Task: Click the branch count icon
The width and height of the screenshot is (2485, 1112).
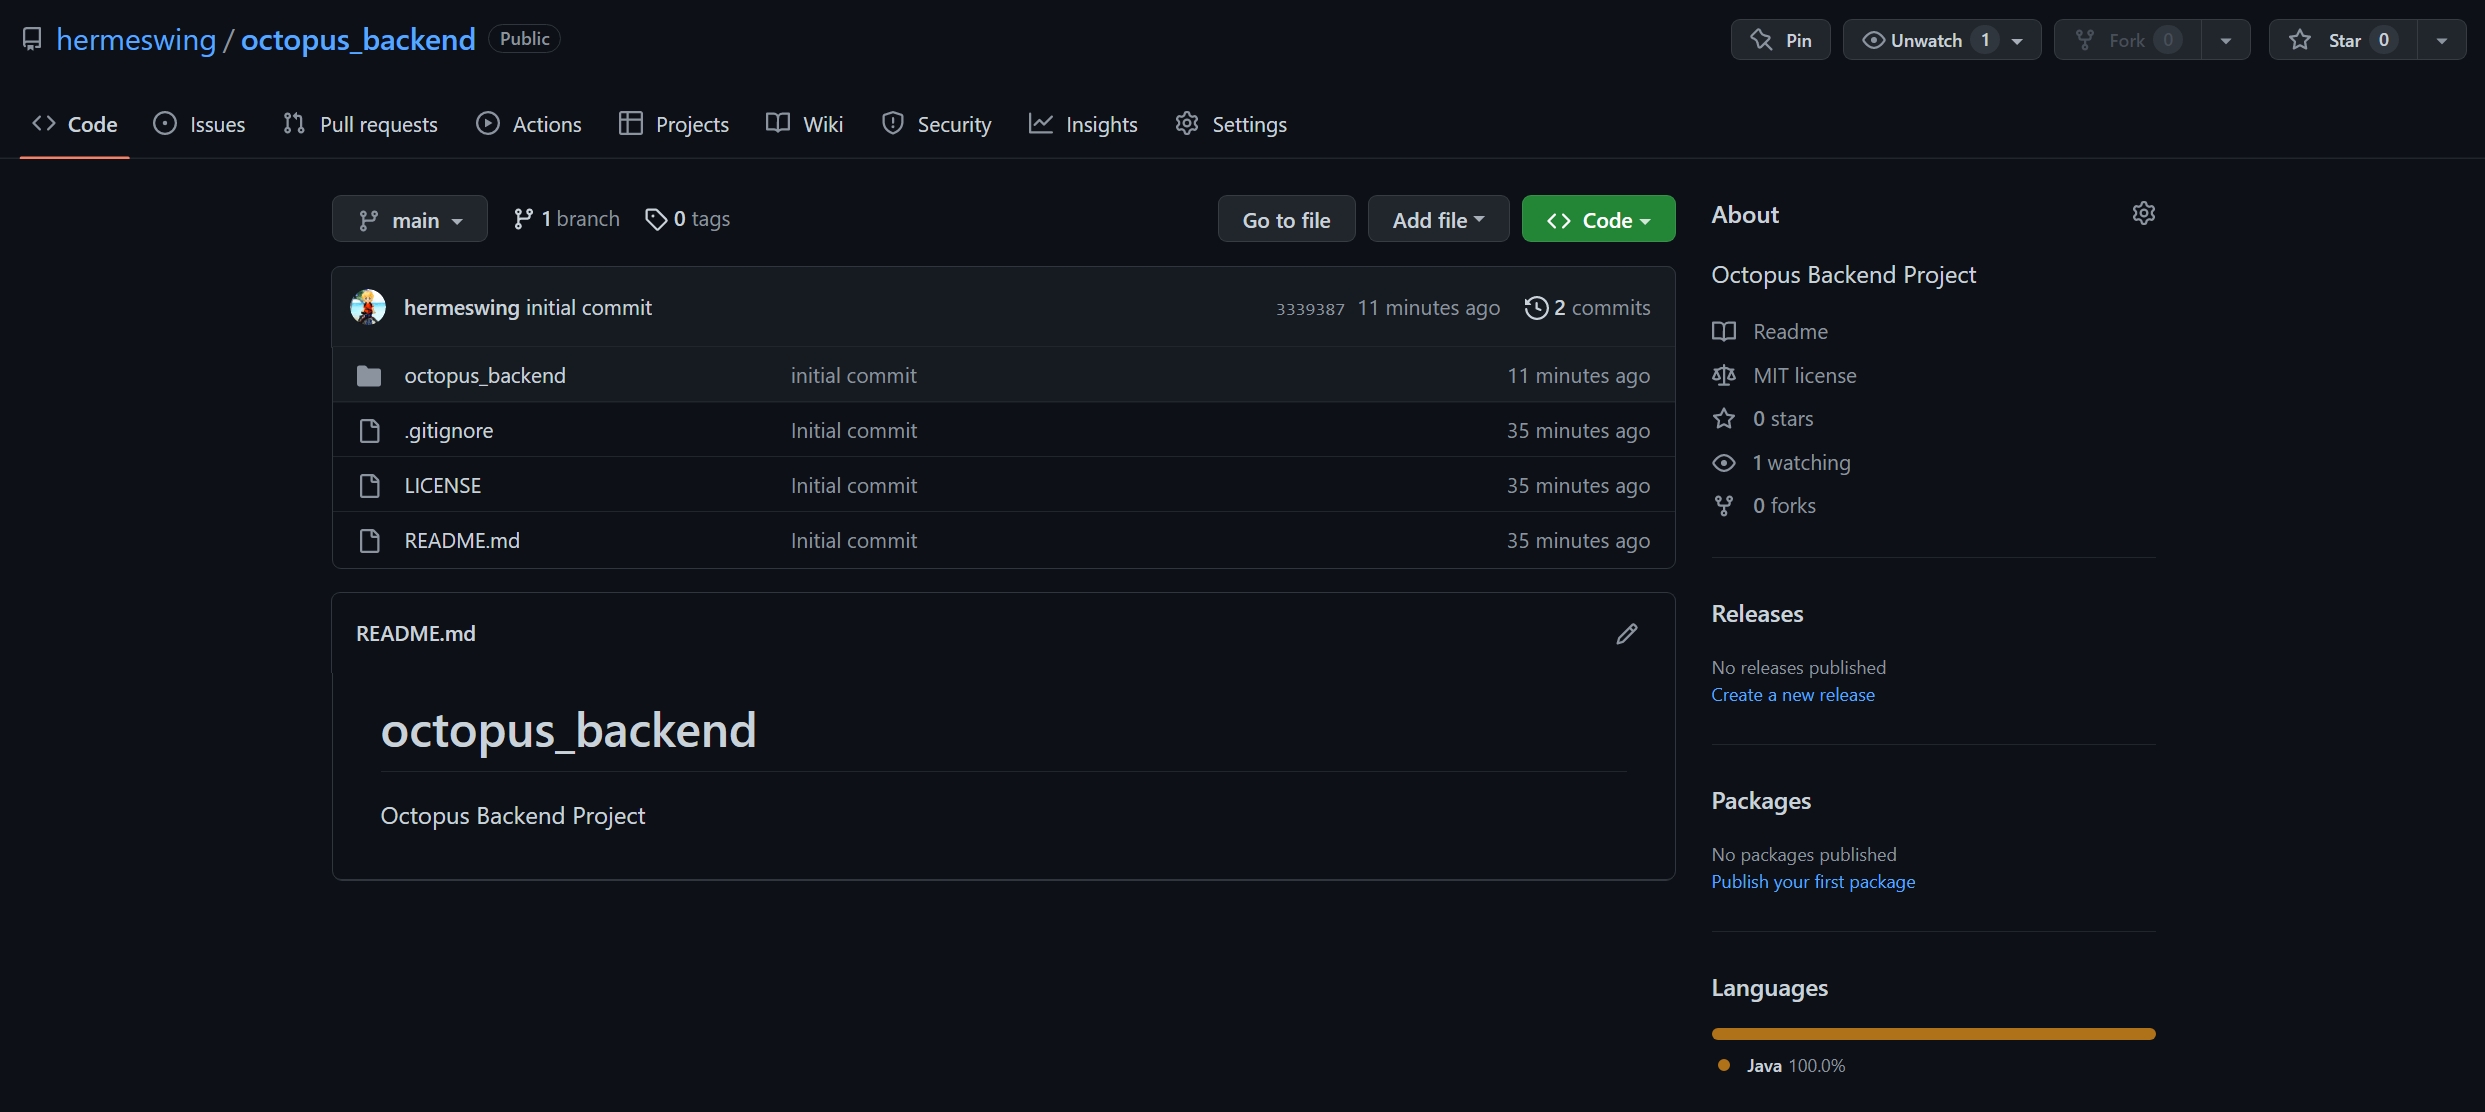Action: click(523, 219)
